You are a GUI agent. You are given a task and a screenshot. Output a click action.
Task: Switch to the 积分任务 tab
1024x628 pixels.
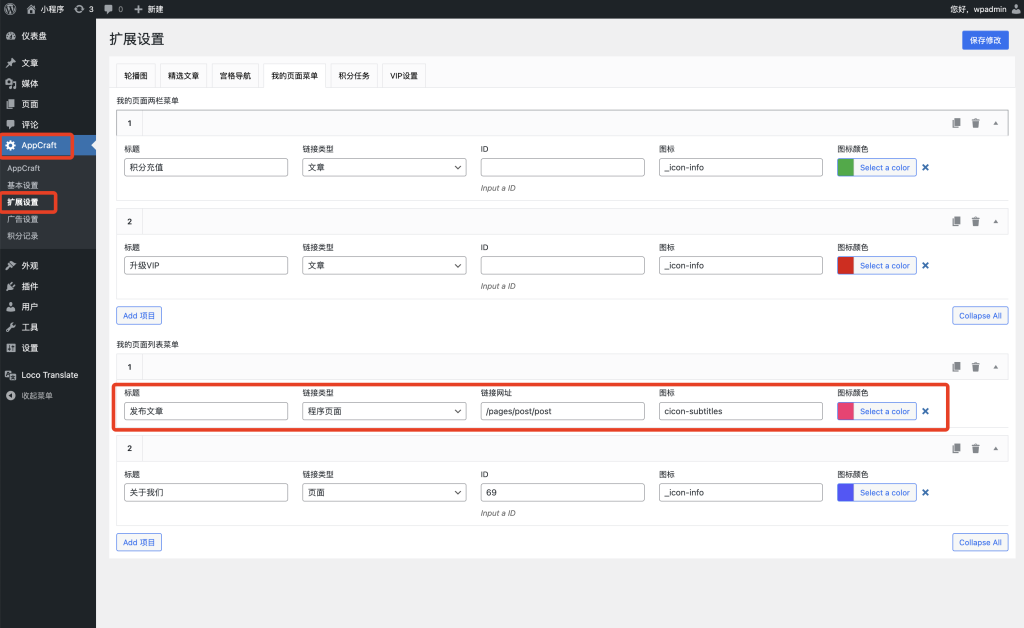[x=354, y=76]
